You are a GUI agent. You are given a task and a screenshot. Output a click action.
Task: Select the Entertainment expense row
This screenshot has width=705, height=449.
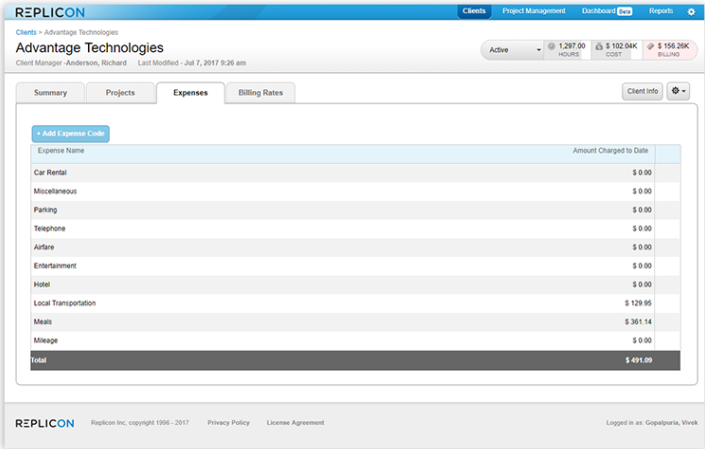pyautogui.click(x=355, y=266)
